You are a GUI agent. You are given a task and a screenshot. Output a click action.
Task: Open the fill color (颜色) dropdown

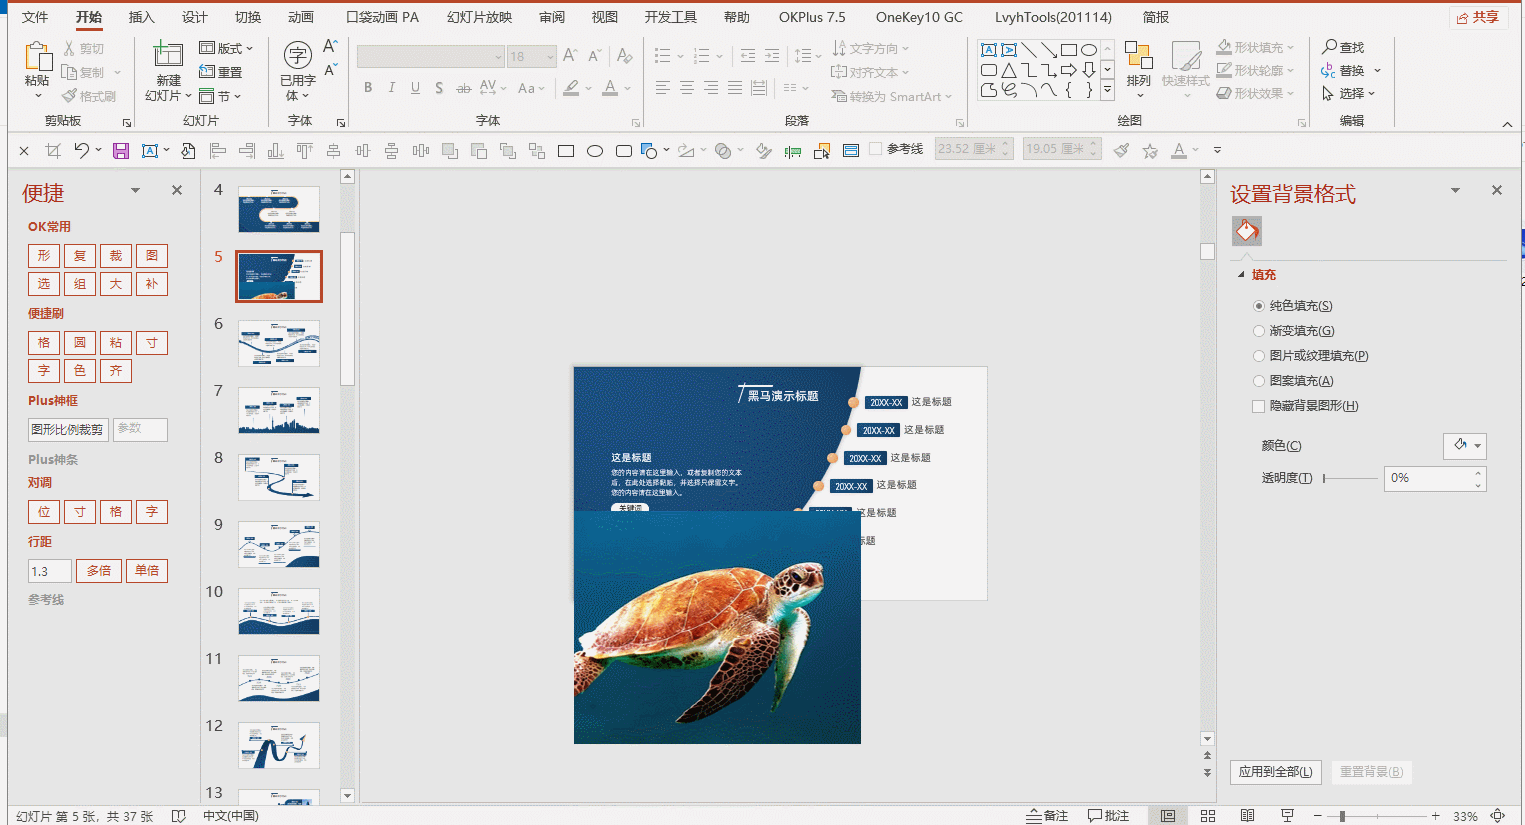coord(1465,446)
